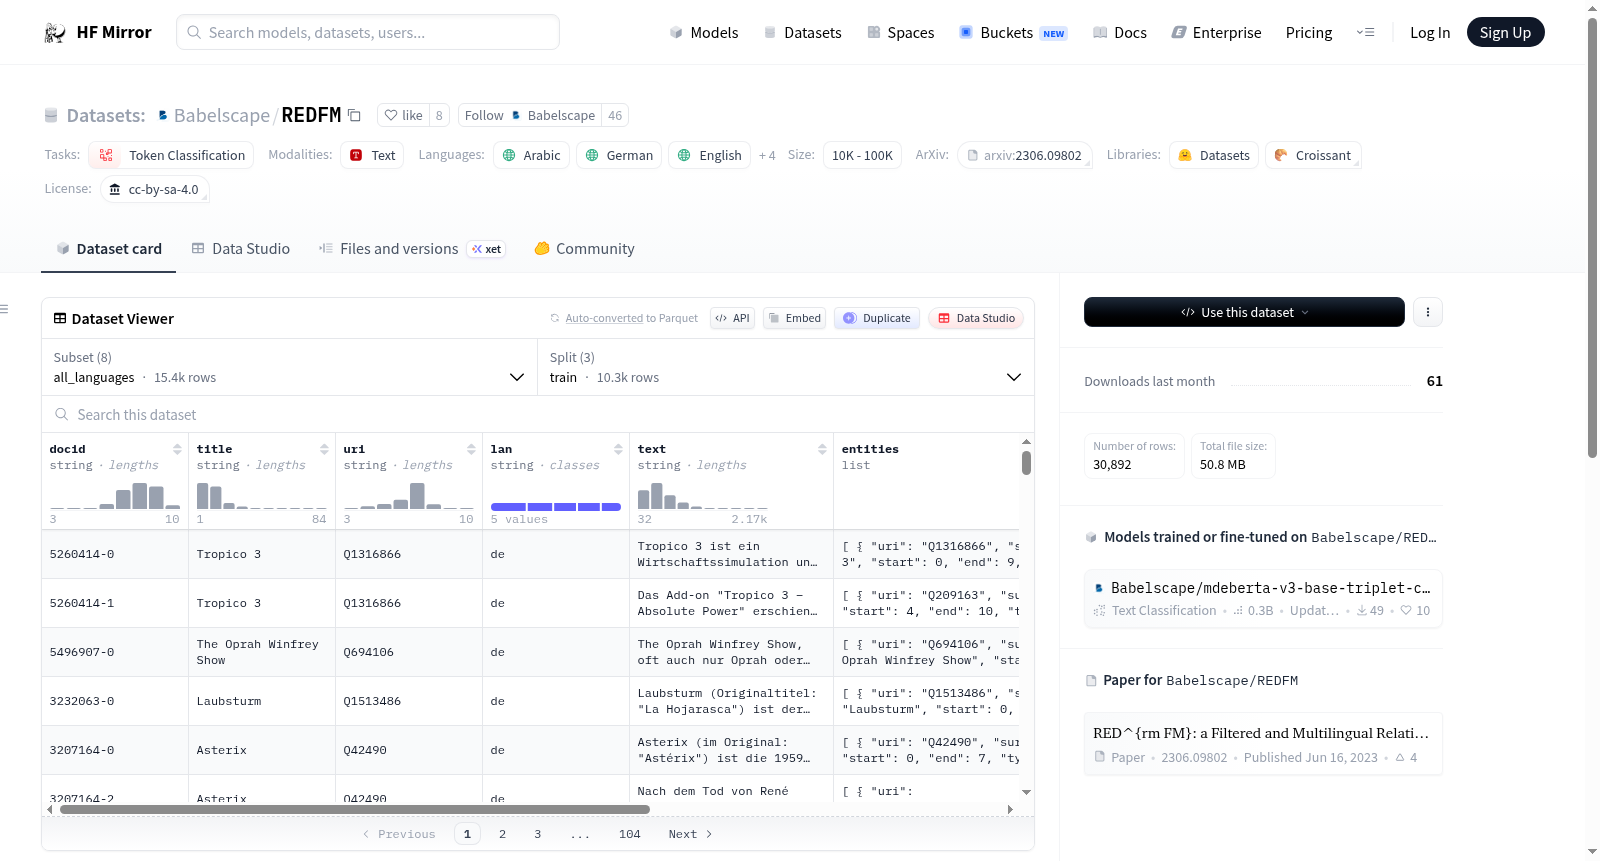The height and width of the screenshot is (861, 1600).
Task: Select the Text modality tag
Action: click(x=372, y=155)
